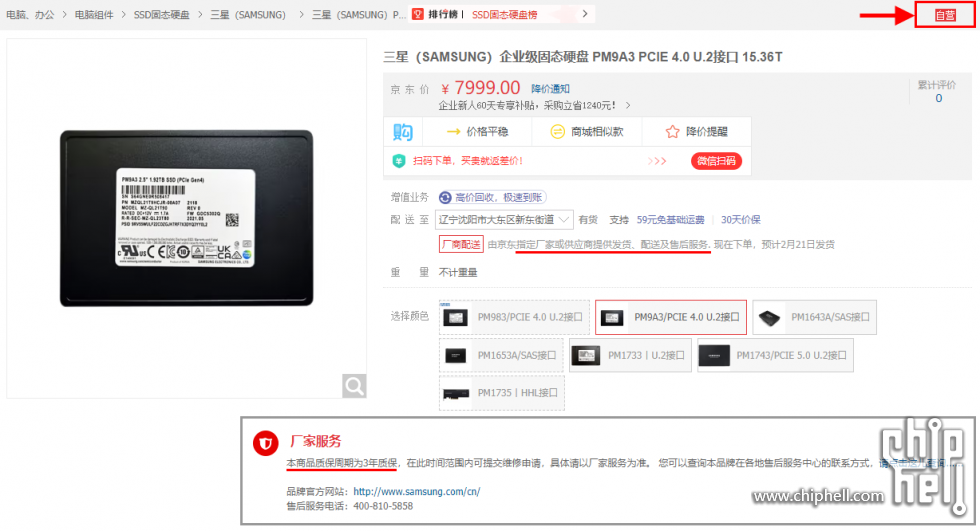
Task: Select the PM983/PCIE 4.0 U.2接口 option
Action: point(514,317)
